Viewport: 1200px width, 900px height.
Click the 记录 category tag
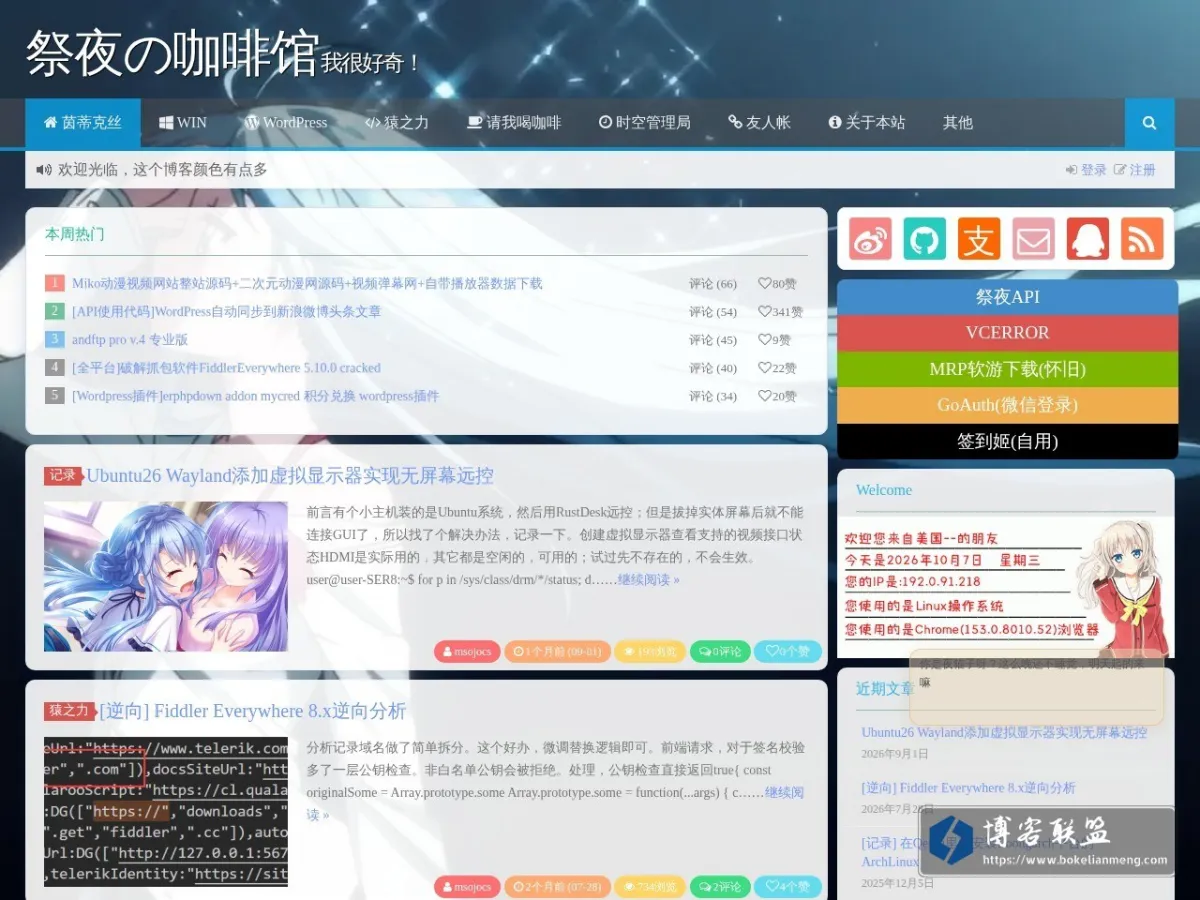[63, 476]
